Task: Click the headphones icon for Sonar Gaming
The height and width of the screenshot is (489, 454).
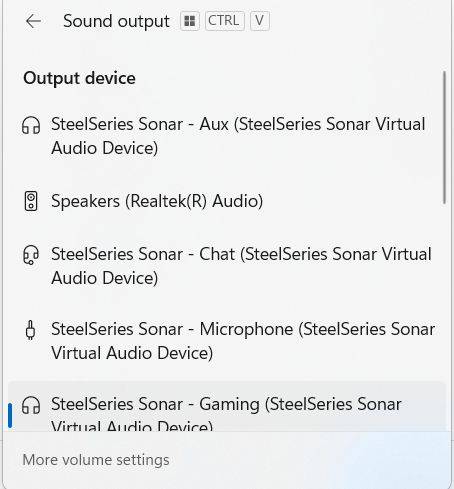Action: (31, 405)
